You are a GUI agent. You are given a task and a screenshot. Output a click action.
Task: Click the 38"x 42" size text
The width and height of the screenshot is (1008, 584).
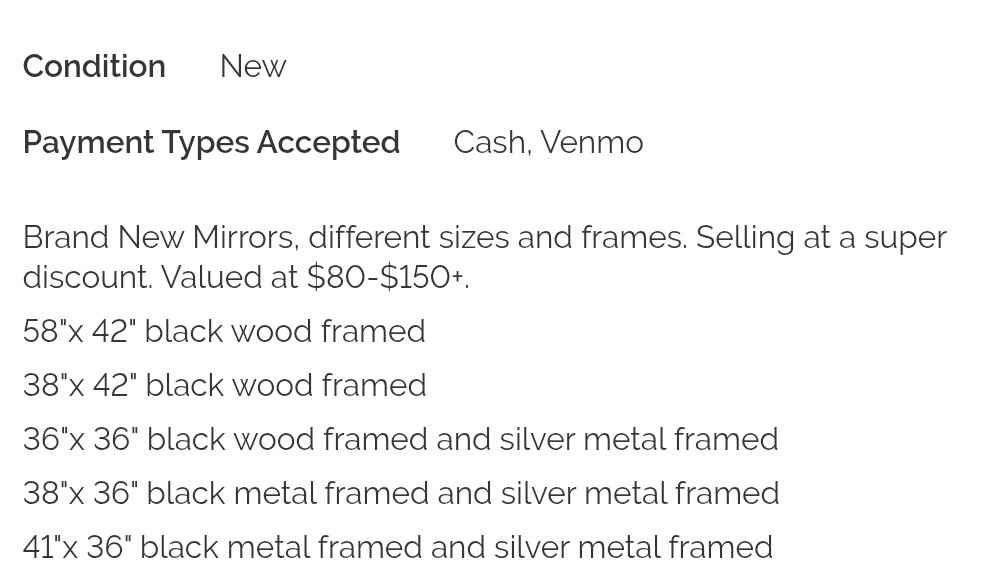click(x=79, y=385)
